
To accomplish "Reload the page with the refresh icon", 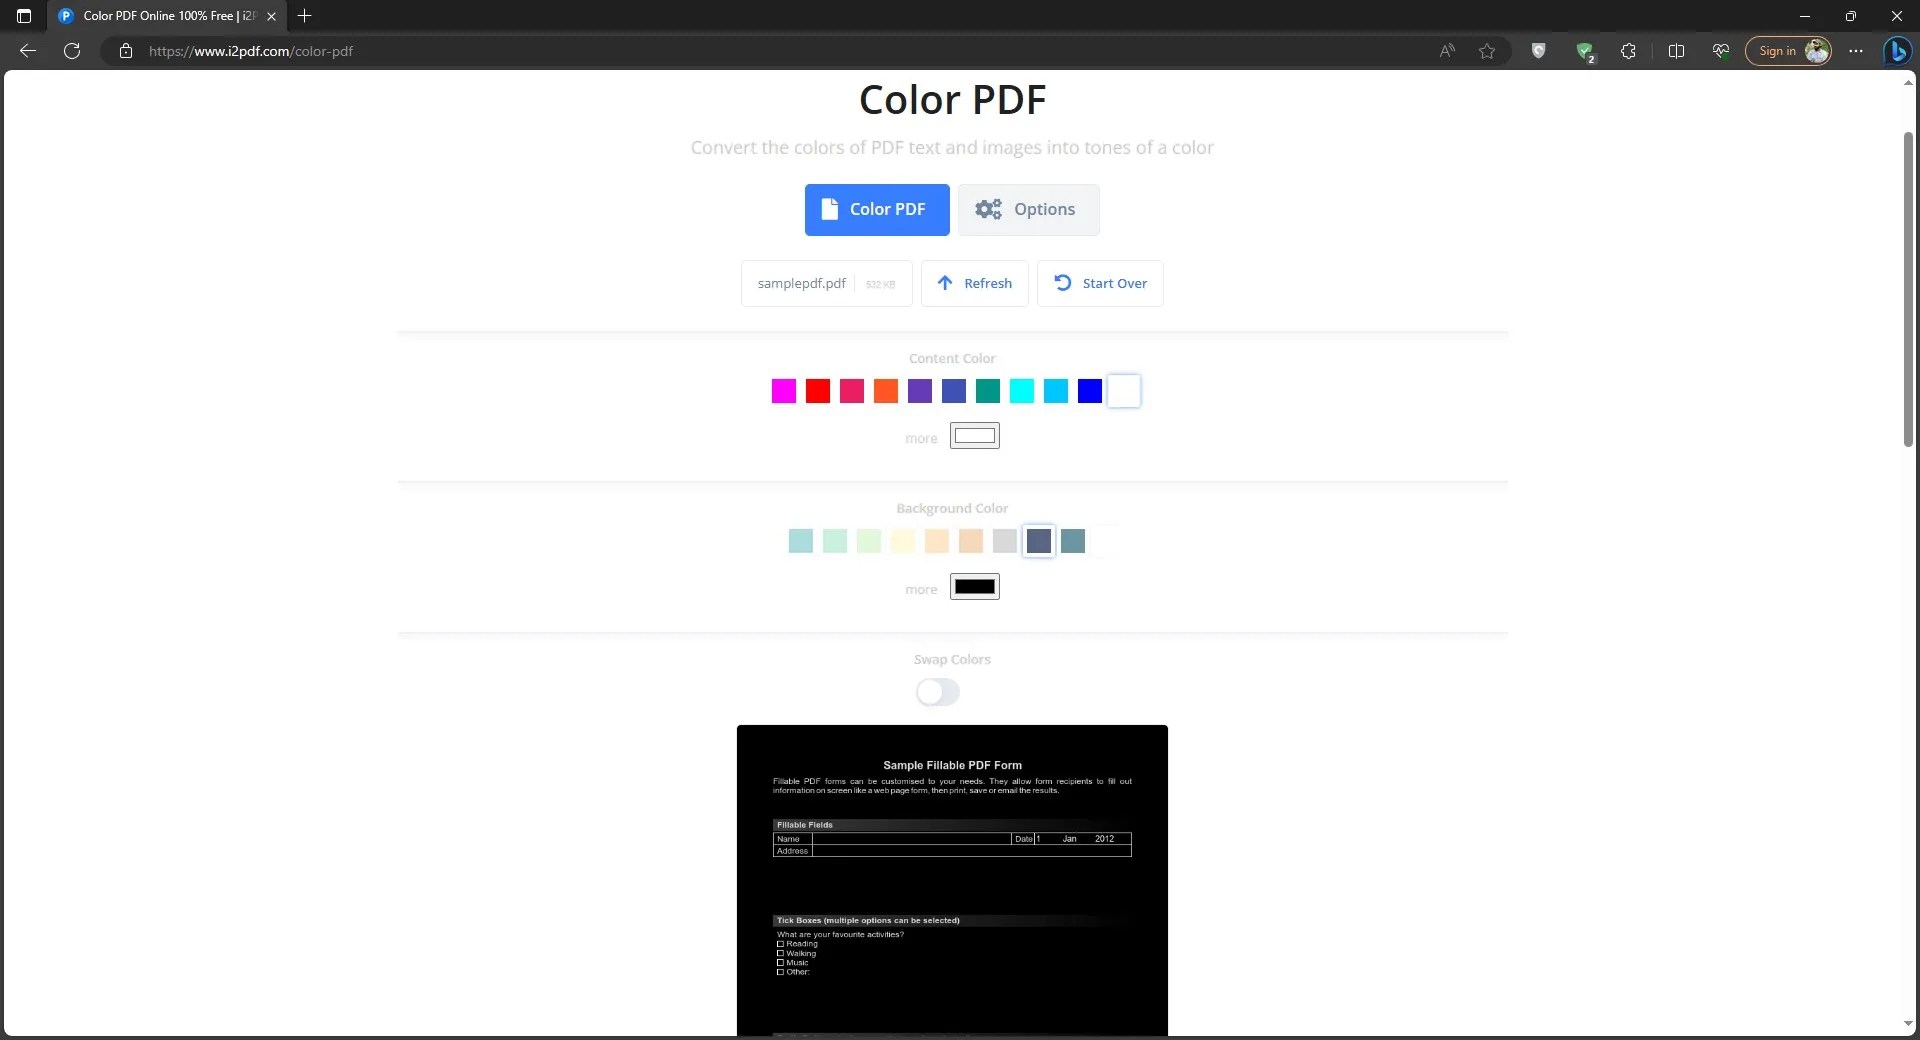I will coord(71,51).
